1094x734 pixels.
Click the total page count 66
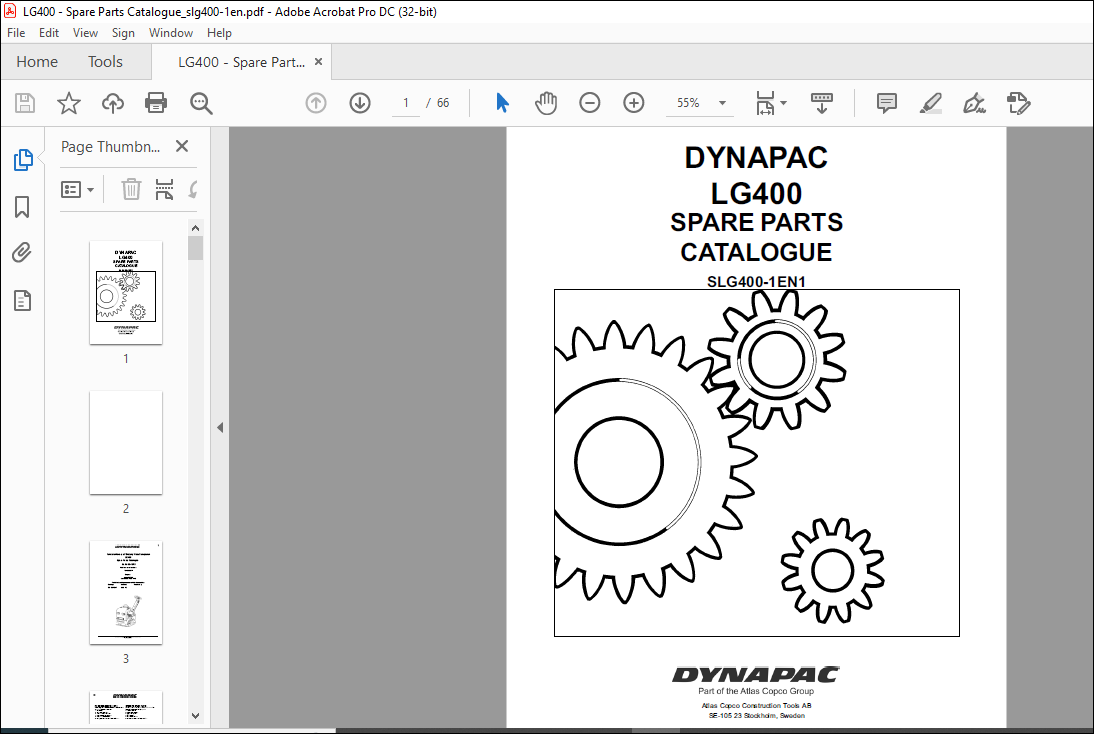coord(443,103)
